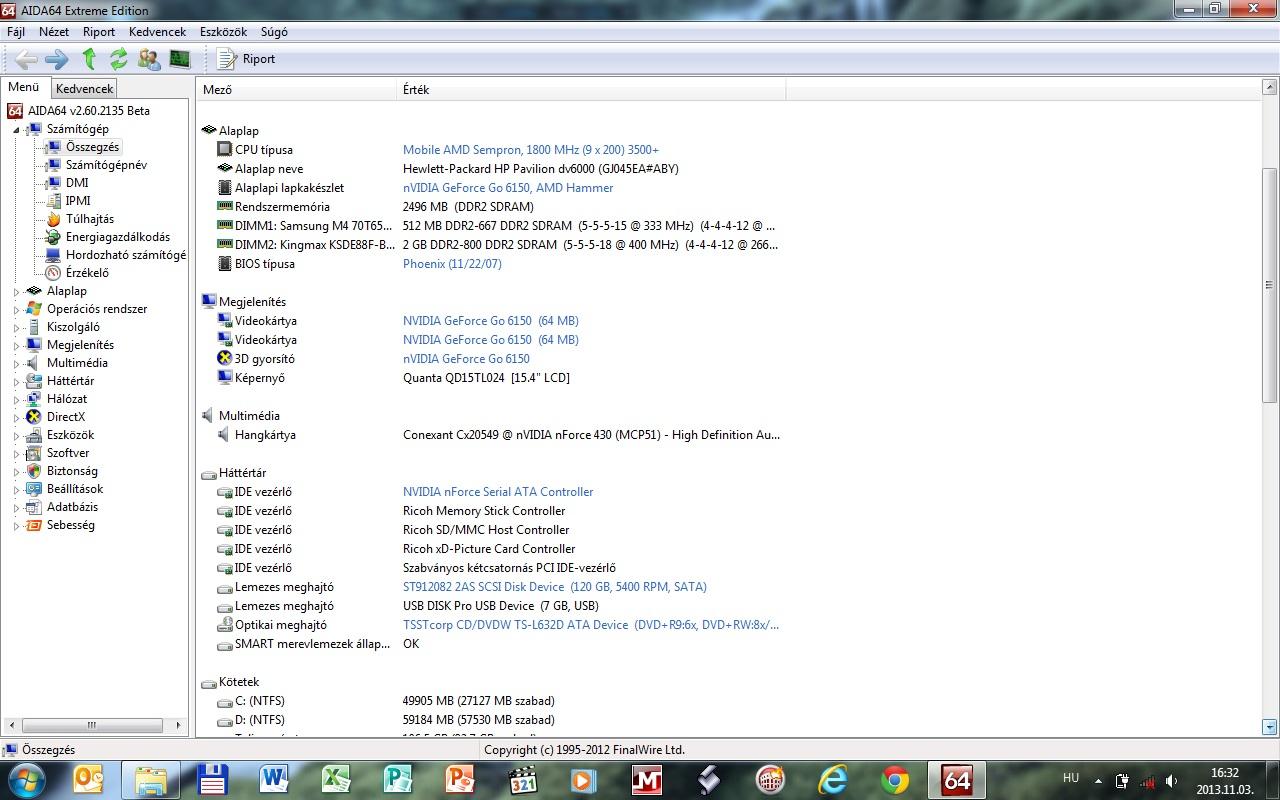This screenshot has width=1280, height=800.
Task: Select Összegzés in the tree
Action: 92,147
